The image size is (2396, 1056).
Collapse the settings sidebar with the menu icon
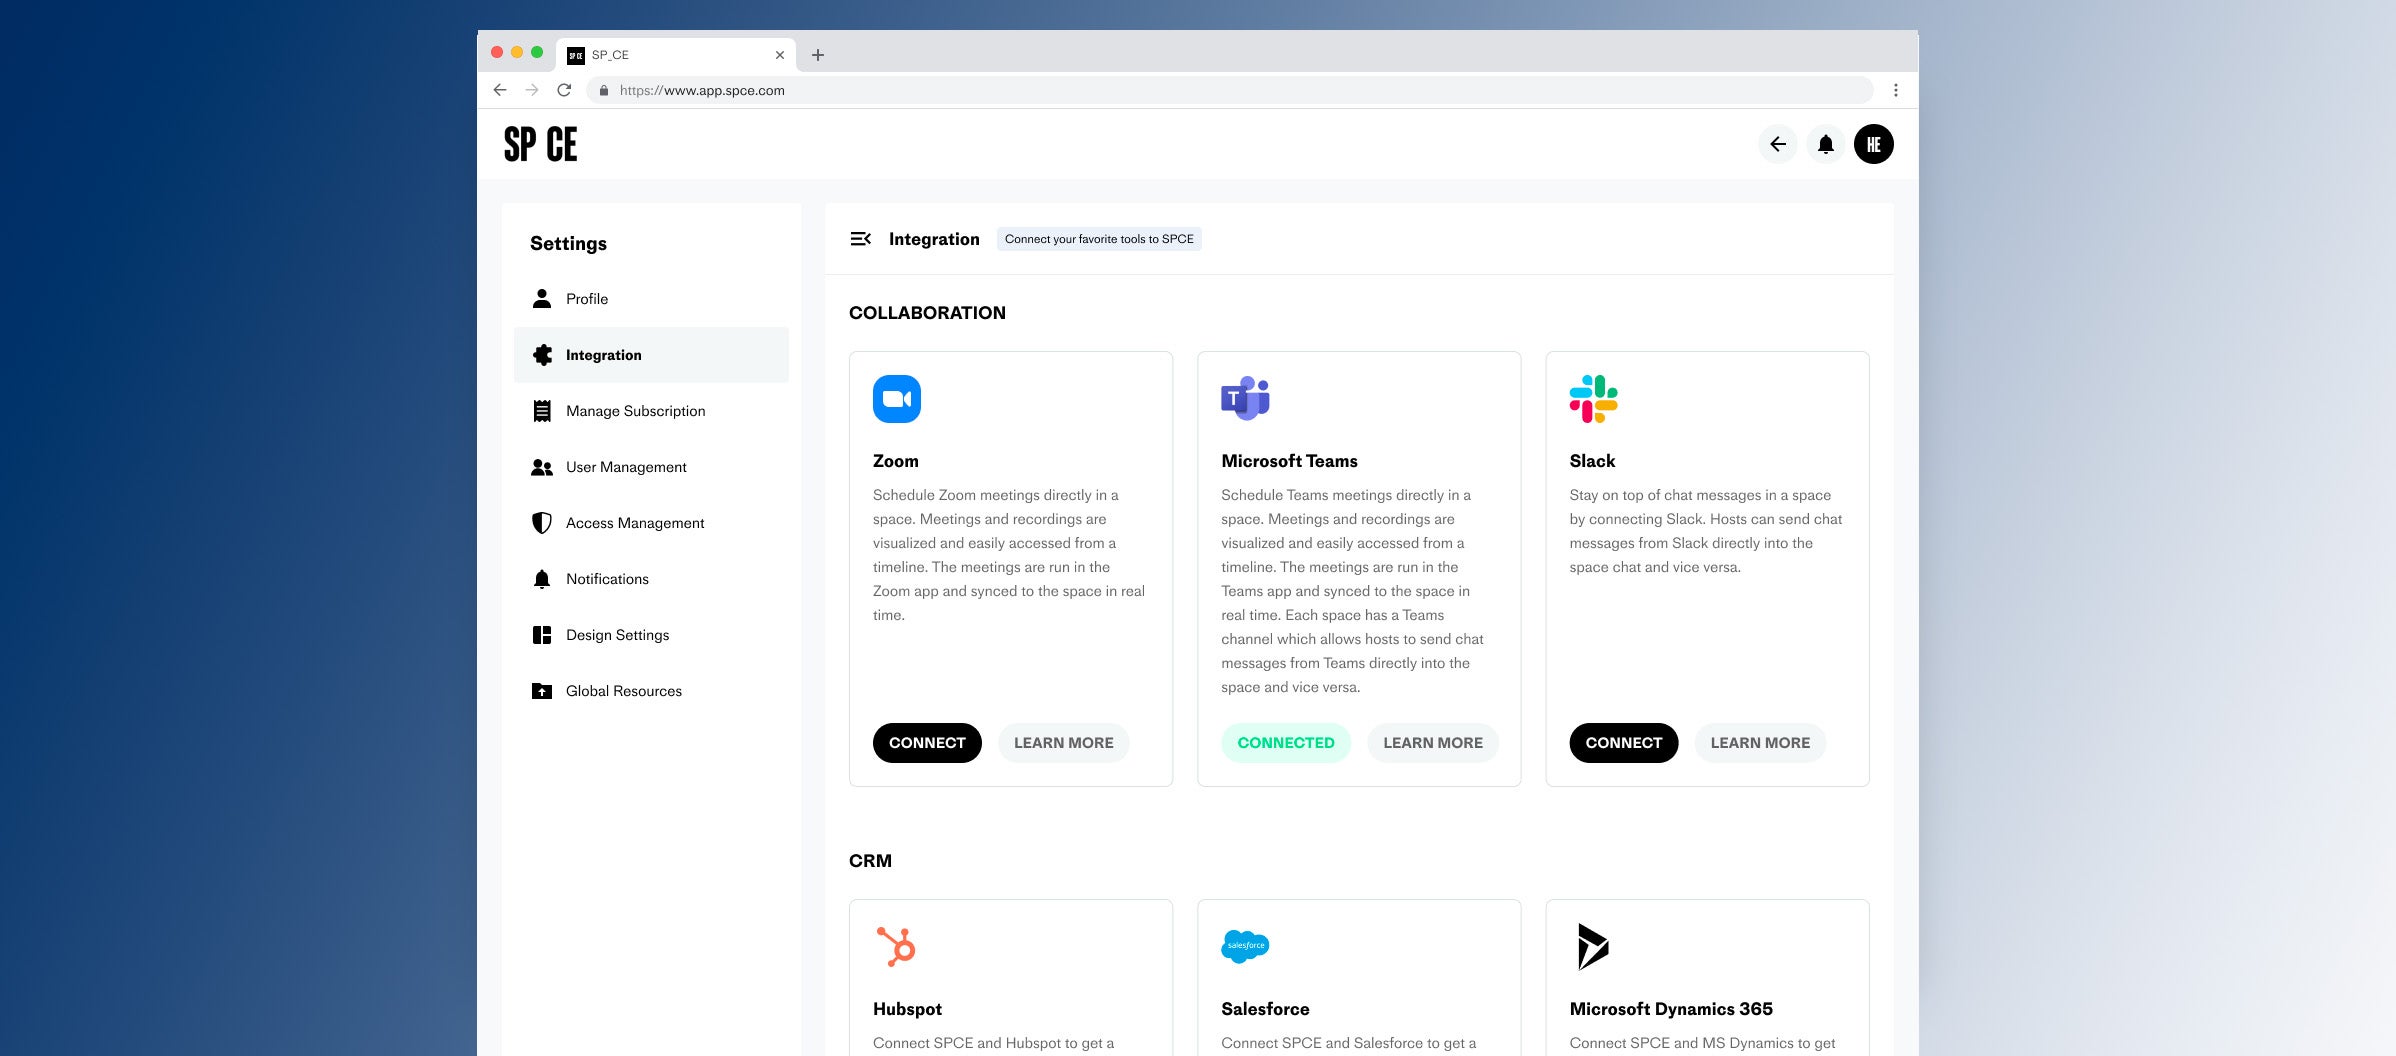[860, 239]
